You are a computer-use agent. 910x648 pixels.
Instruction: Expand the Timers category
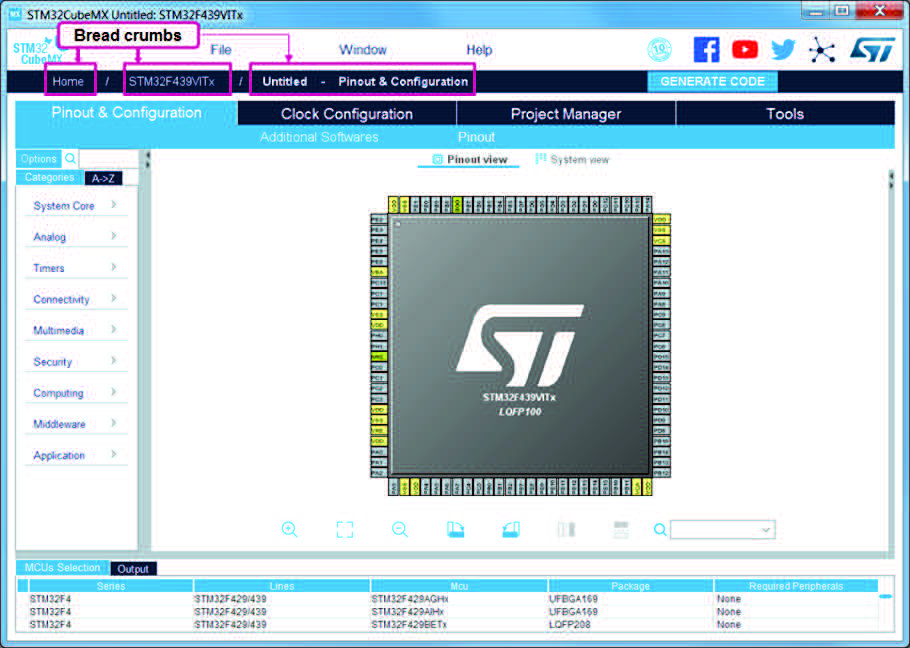click(x=75, y=268)
